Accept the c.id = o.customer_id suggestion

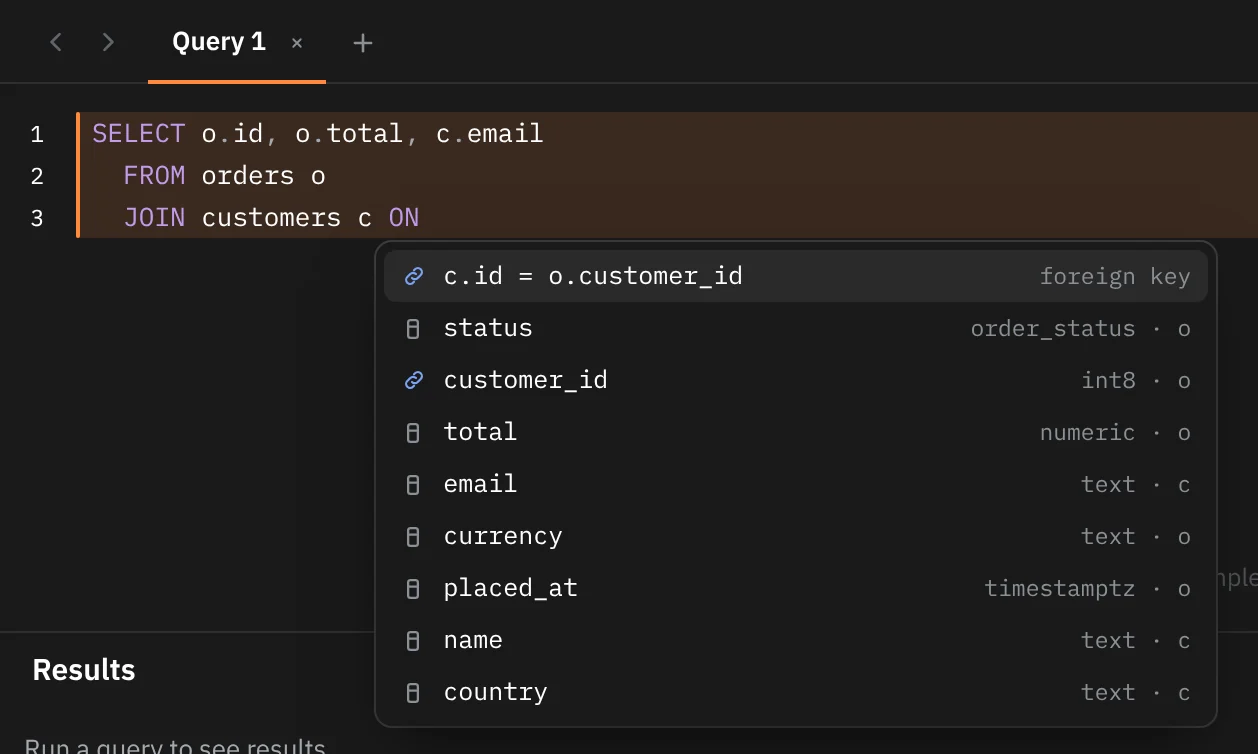pyautogui.click(x=796, y=276)
